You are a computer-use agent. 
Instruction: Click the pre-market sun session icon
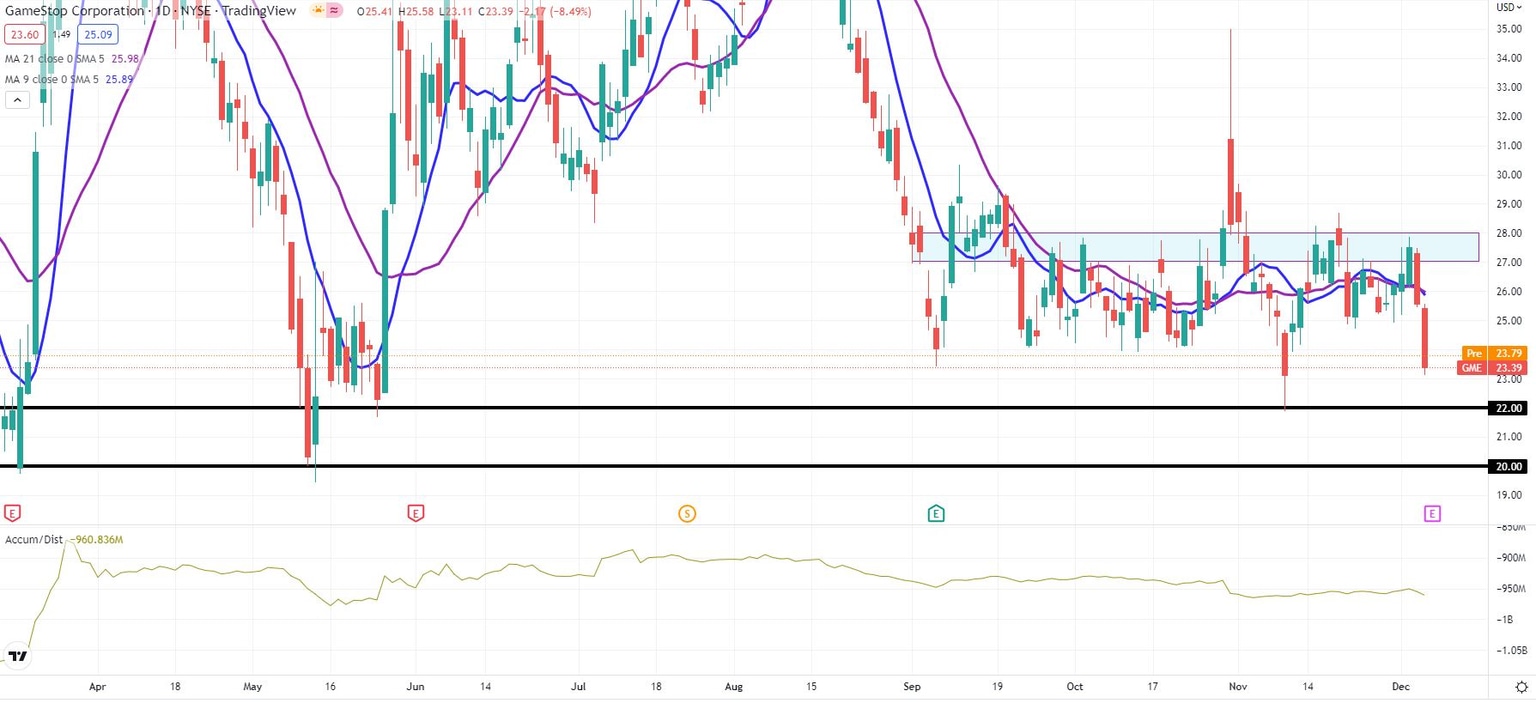[x=318, y=11]
